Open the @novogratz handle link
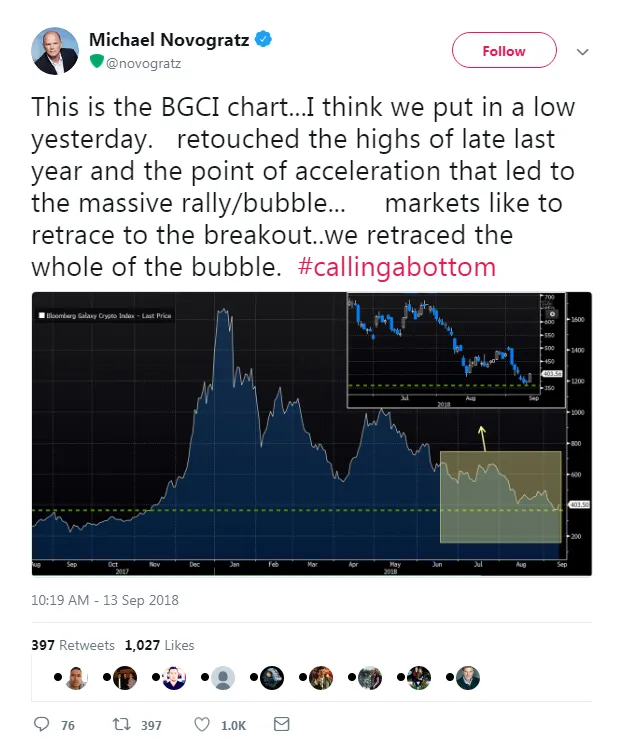 tap(143, 63)
